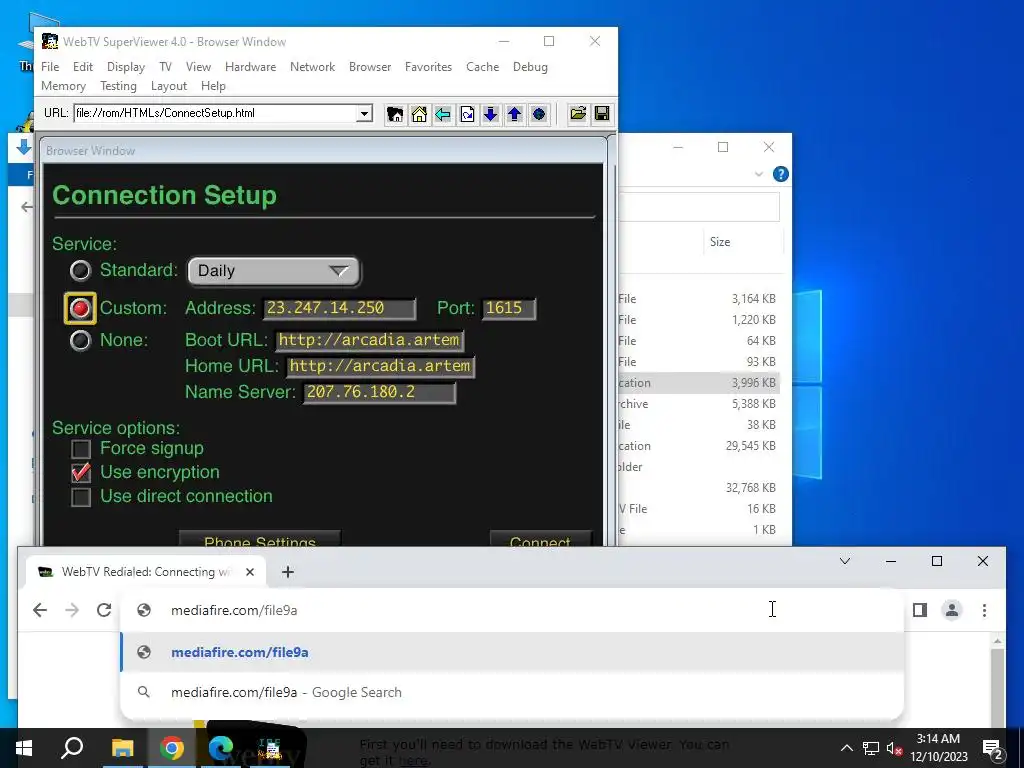The width and height of the screenshot is (1024, 768).
Task: Click the blue up arrow toolbar icon
Action: 515,114
